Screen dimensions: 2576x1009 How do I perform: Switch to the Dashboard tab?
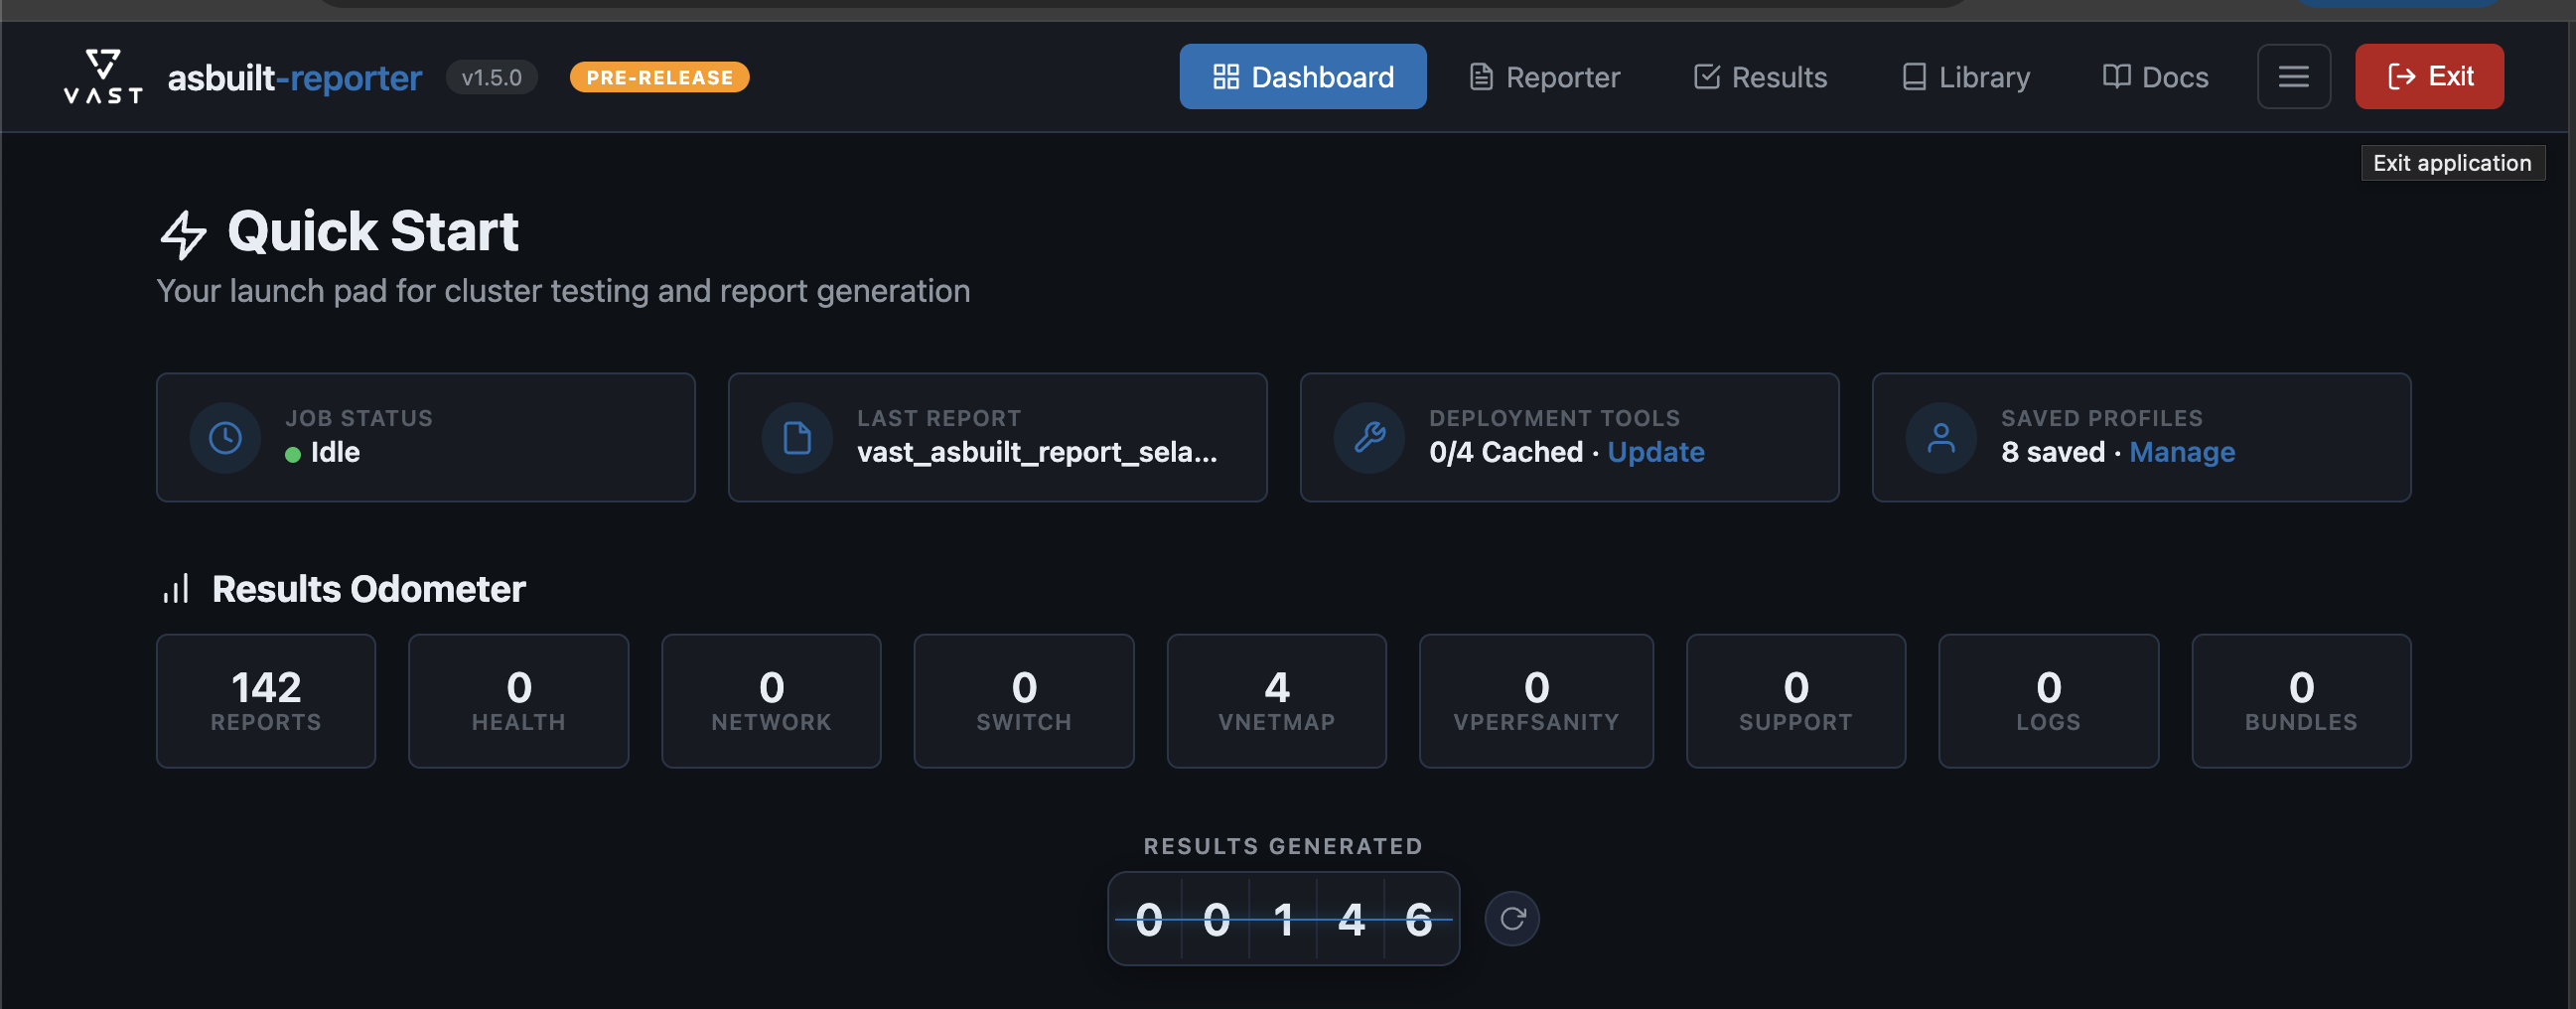[1302, 77]
